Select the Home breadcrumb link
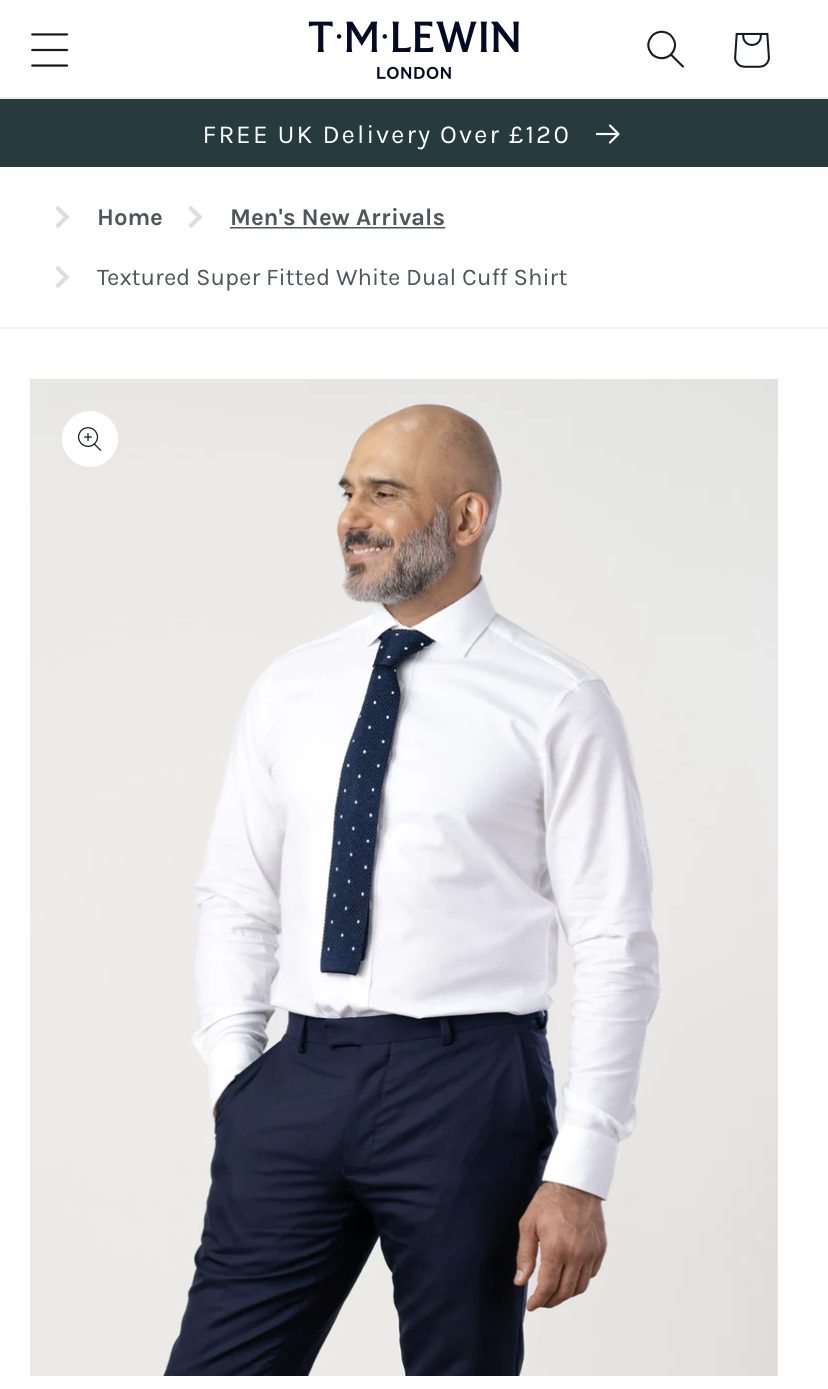Image resolution: width=828 pixels, height=1389 pixels. [x=130, y=217]
